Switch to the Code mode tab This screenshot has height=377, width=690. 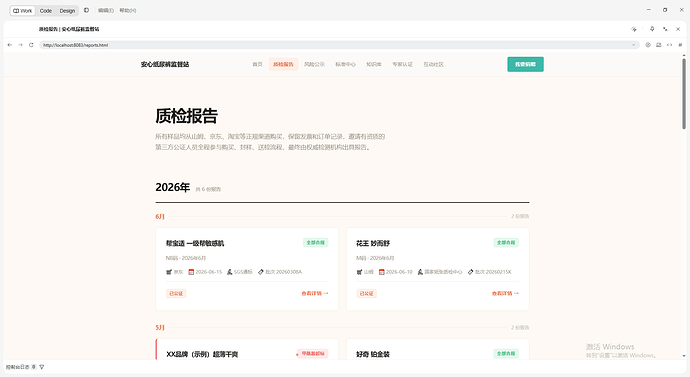coord(46,11)
